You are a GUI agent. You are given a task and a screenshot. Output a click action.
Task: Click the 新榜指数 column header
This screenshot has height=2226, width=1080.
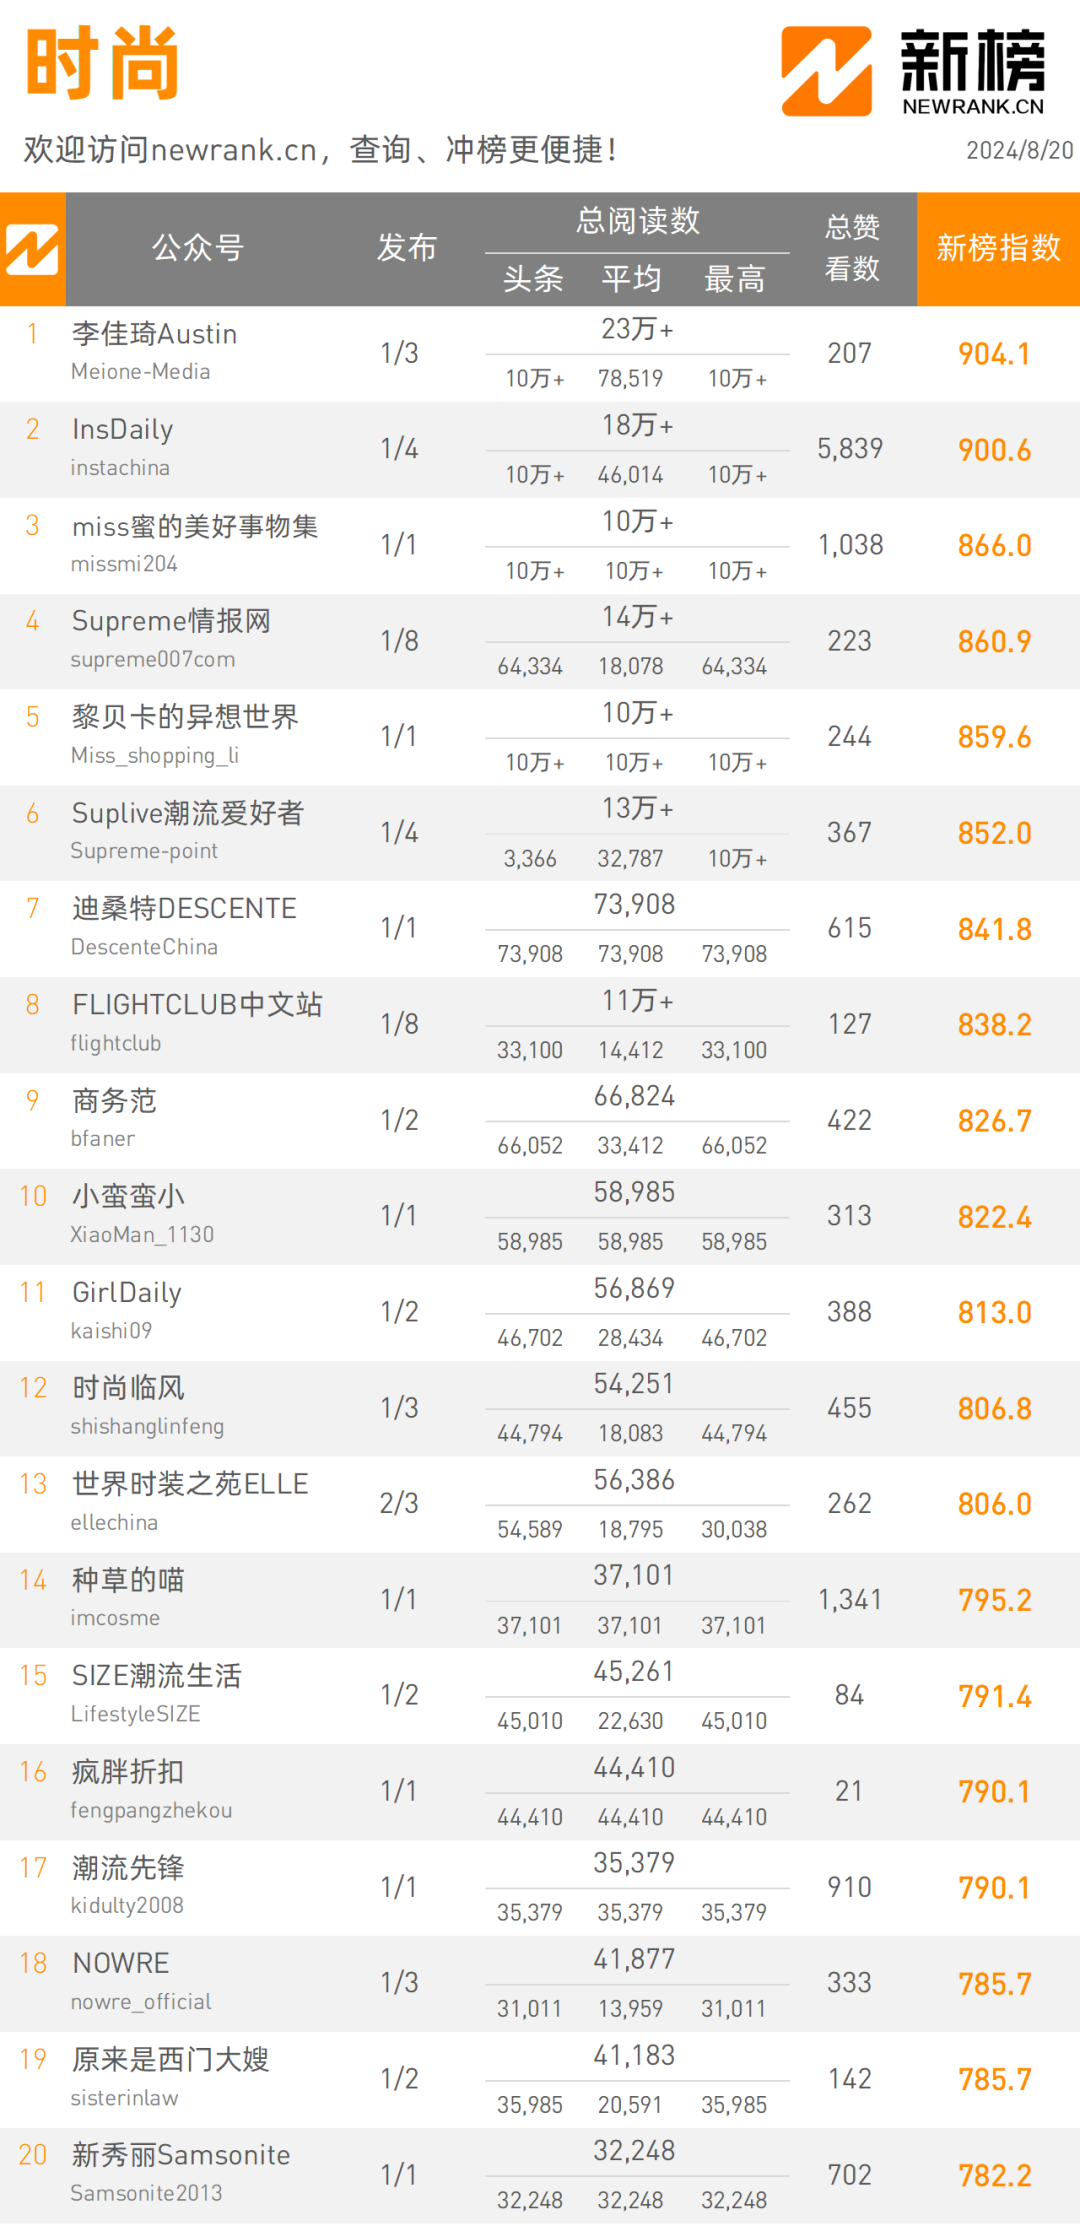[998, 248]
